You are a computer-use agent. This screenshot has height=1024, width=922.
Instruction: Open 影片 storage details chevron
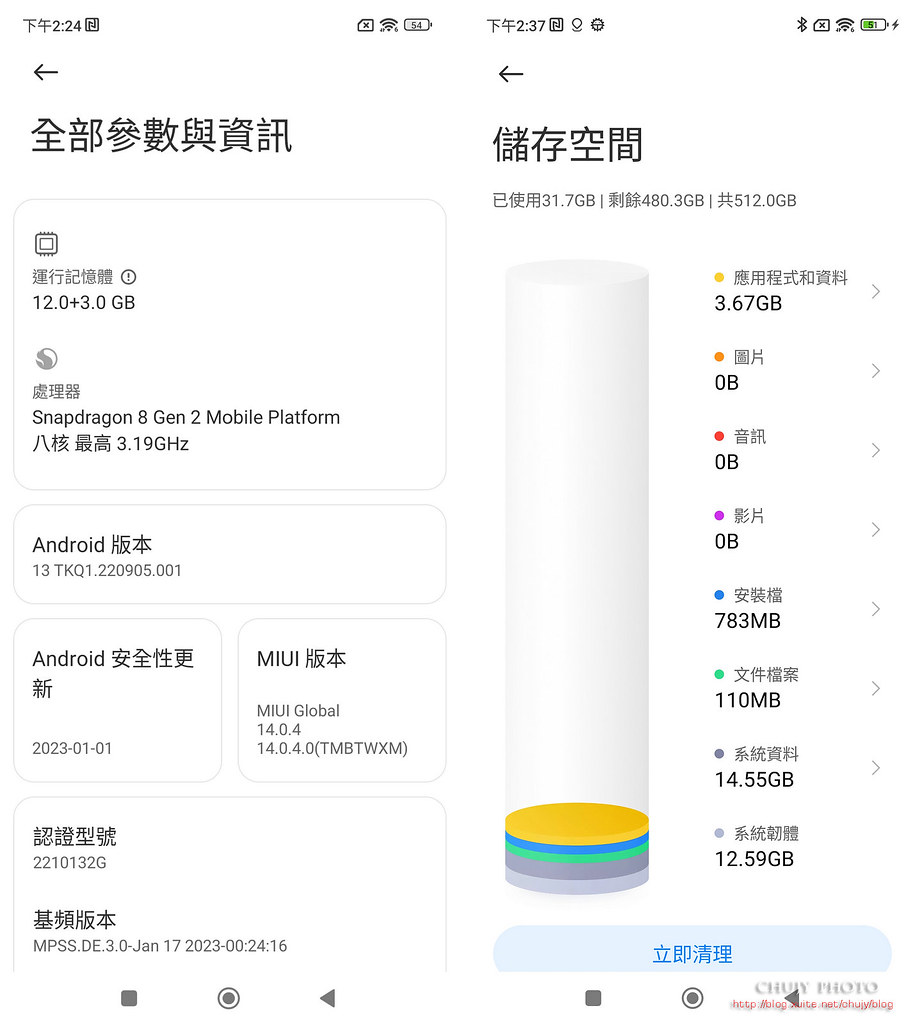[876, 530]
